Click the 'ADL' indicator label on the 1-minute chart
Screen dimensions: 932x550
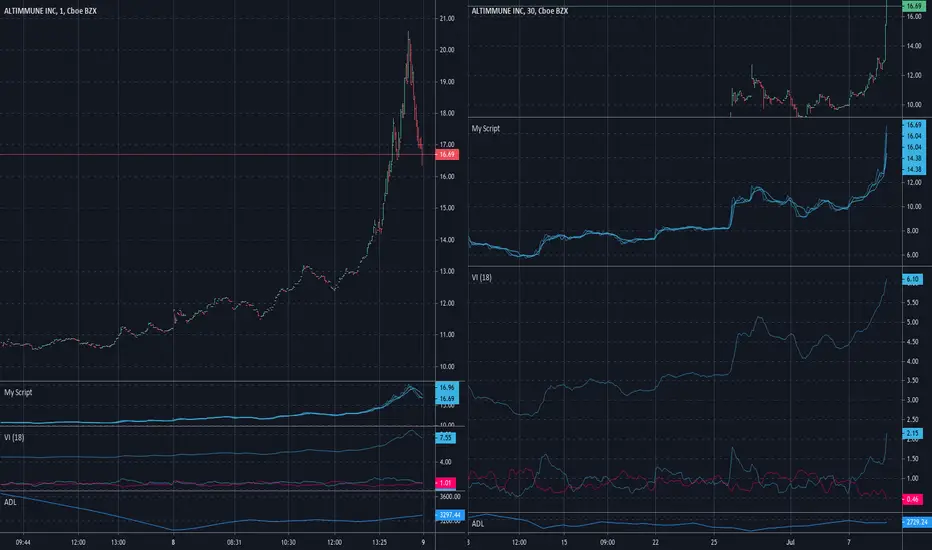10,502
